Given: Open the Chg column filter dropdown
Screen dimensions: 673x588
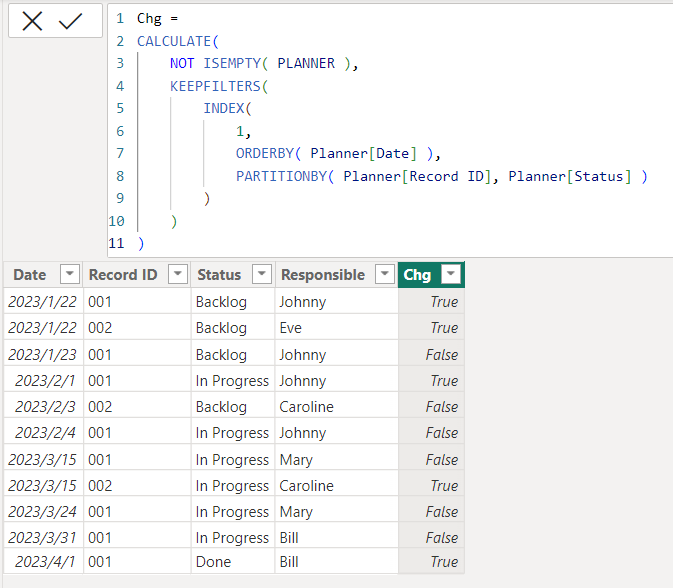Looking at the screenshot, I should pos(451,274).
